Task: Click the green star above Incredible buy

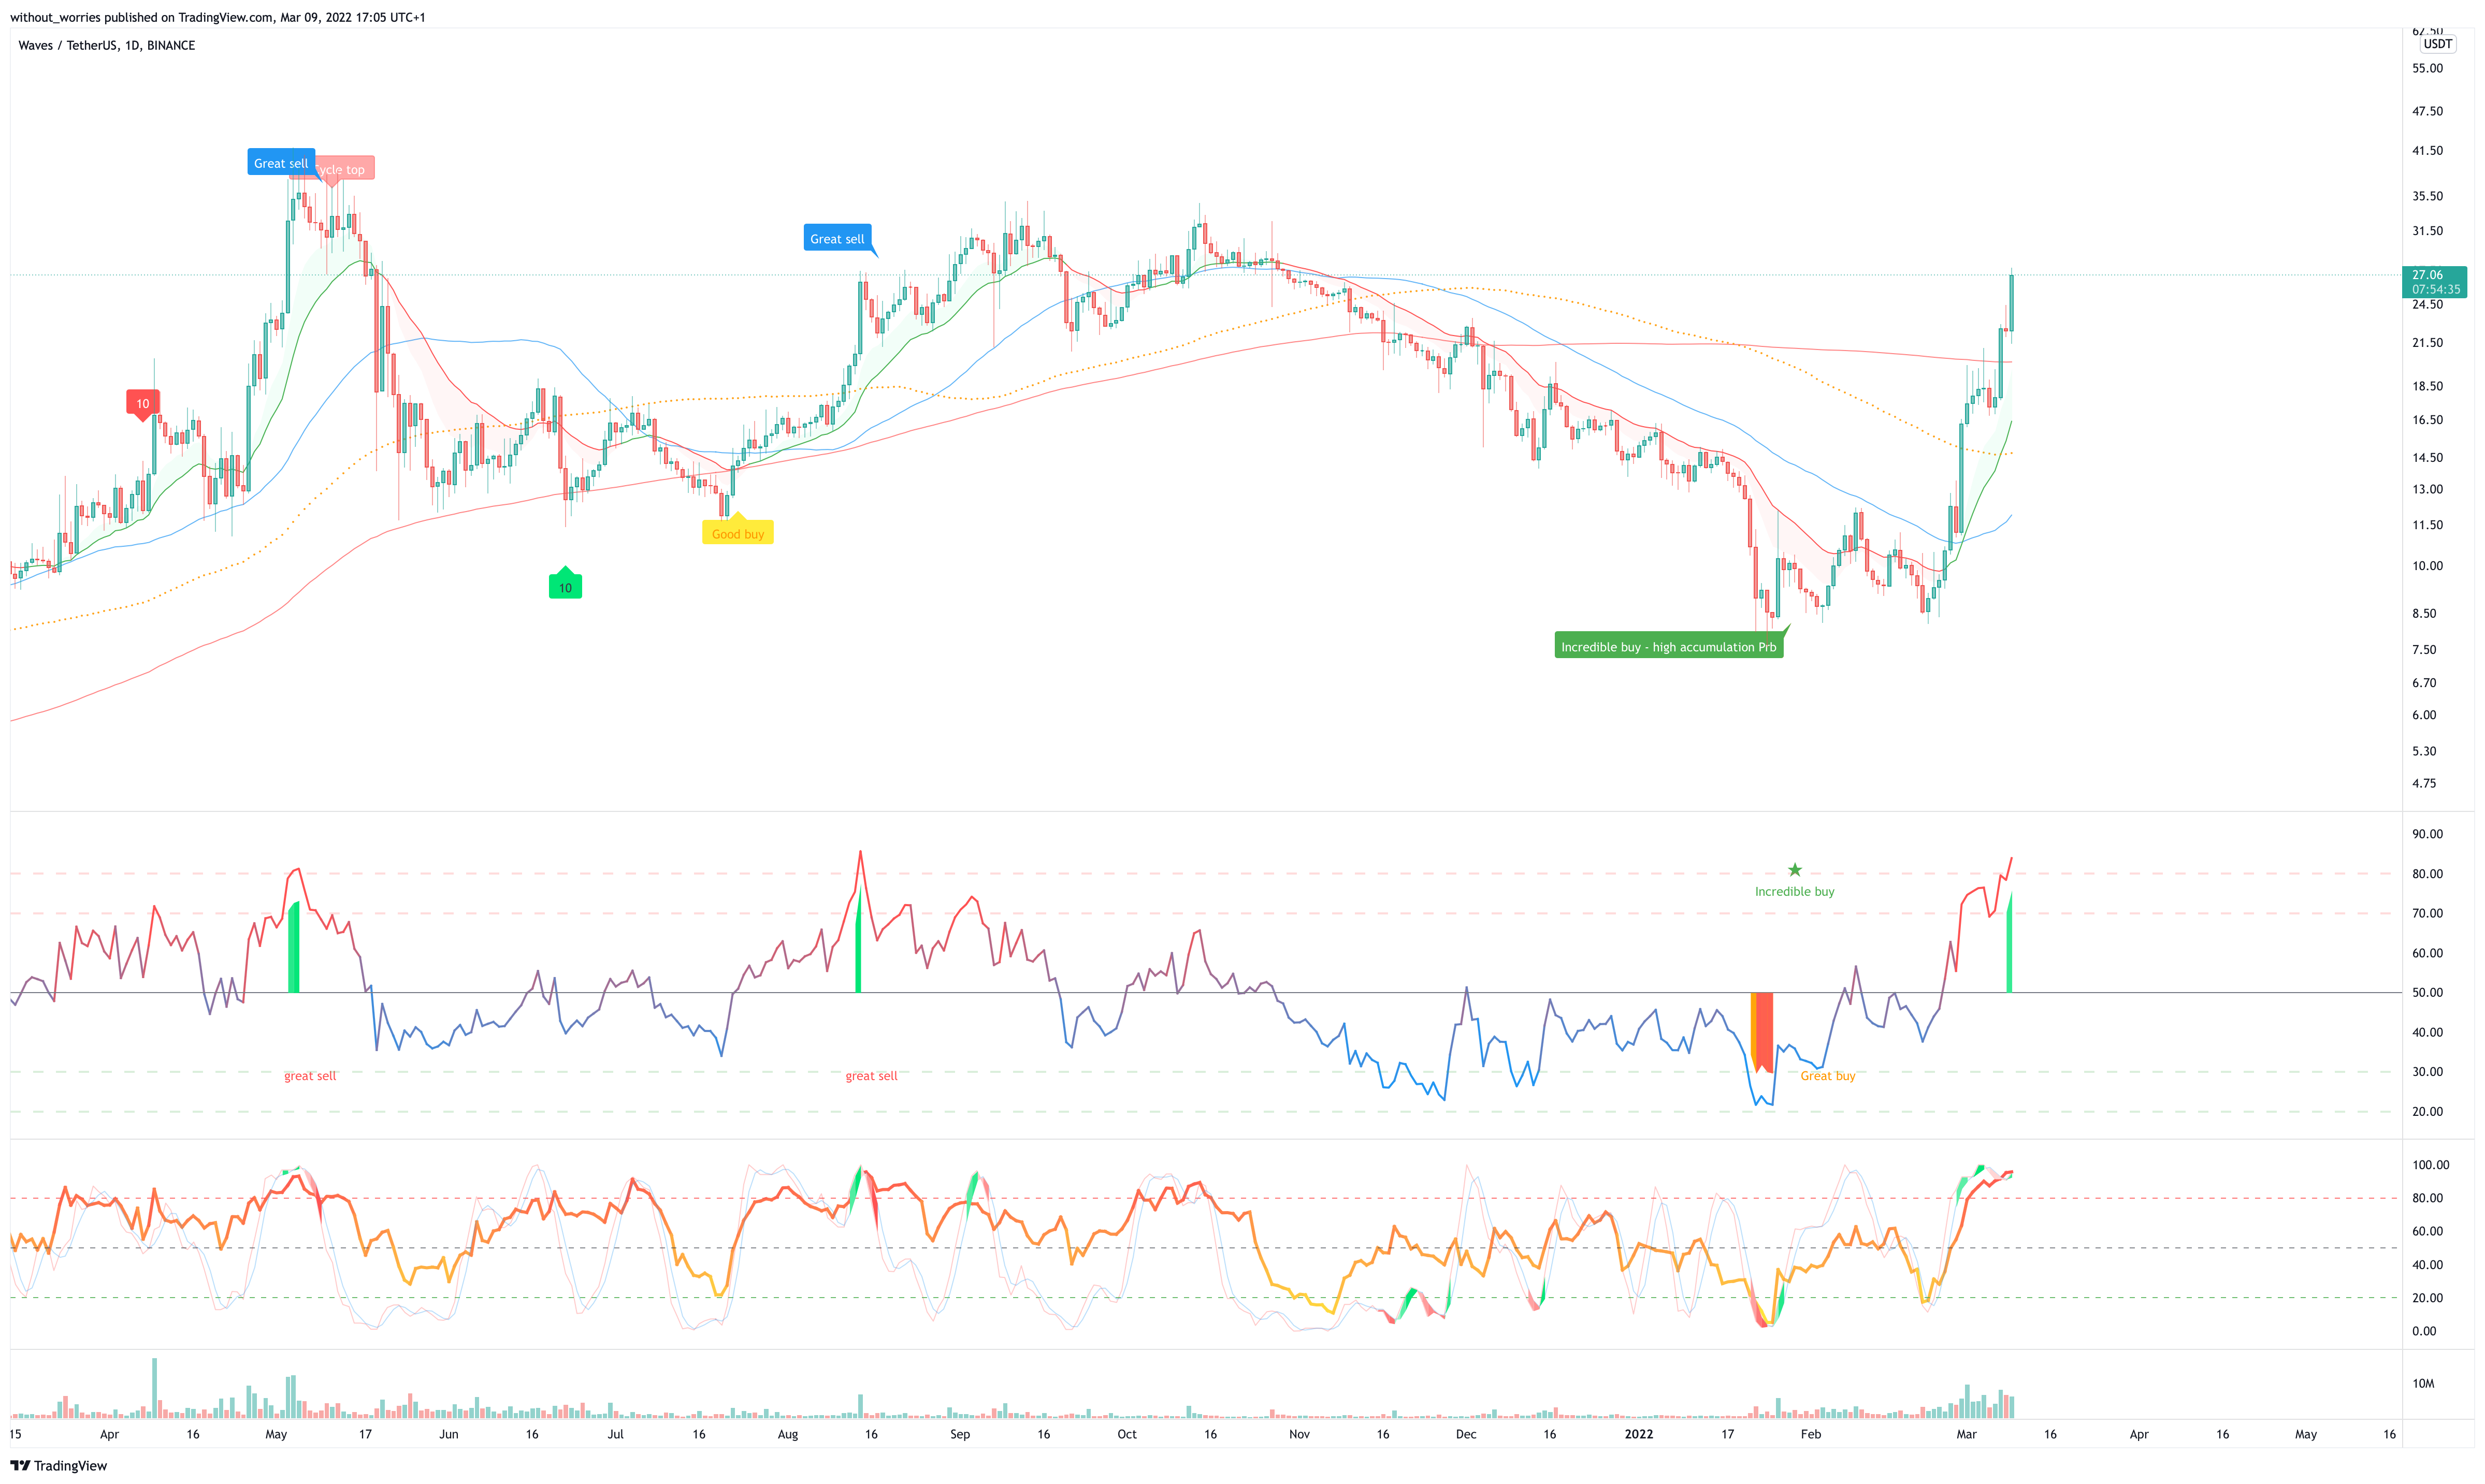Action: click(x=1795, y=870)
